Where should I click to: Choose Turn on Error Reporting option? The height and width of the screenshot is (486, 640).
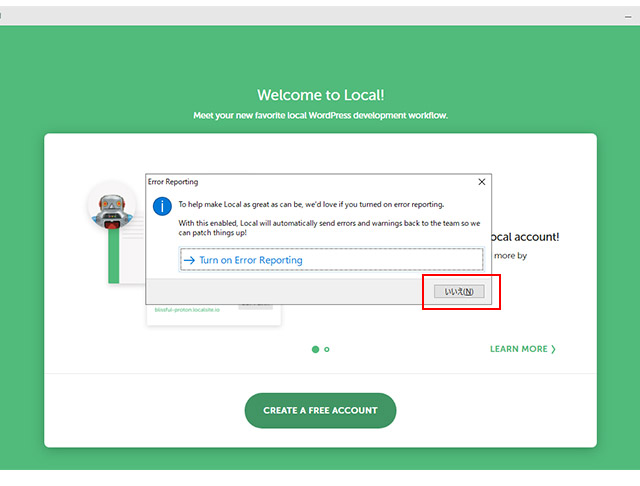[x=331, y=260]
